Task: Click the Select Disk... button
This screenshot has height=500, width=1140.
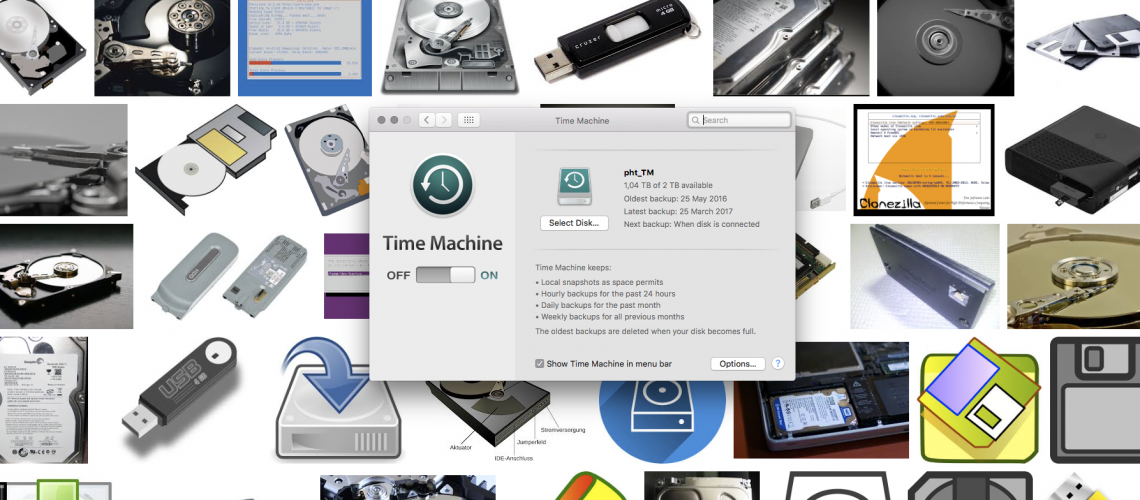Action: coord(574,223)
